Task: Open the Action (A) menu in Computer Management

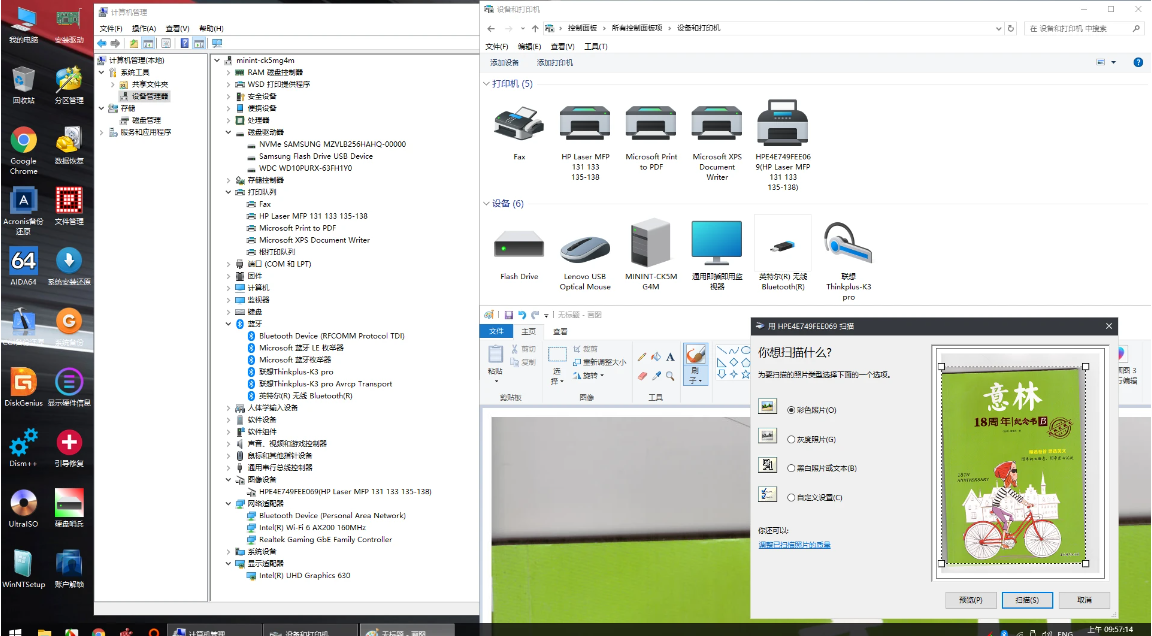Action: coord(143,28)
